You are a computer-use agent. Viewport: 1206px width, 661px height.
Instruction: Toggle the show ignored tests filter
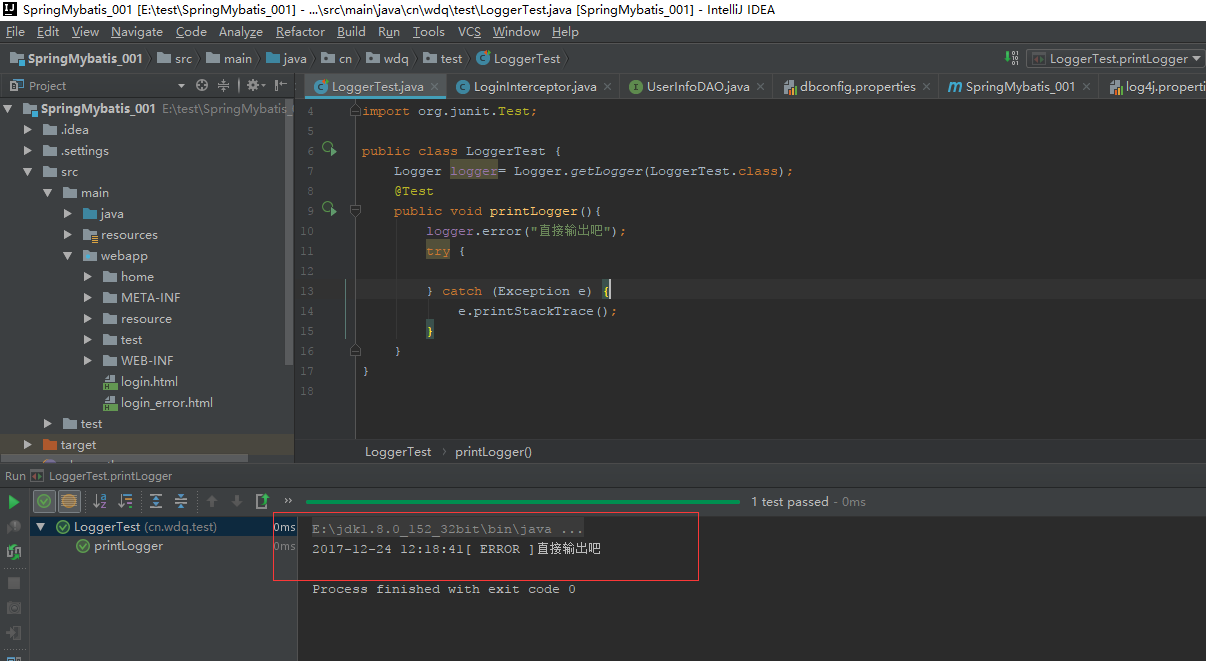coord(69,501)
